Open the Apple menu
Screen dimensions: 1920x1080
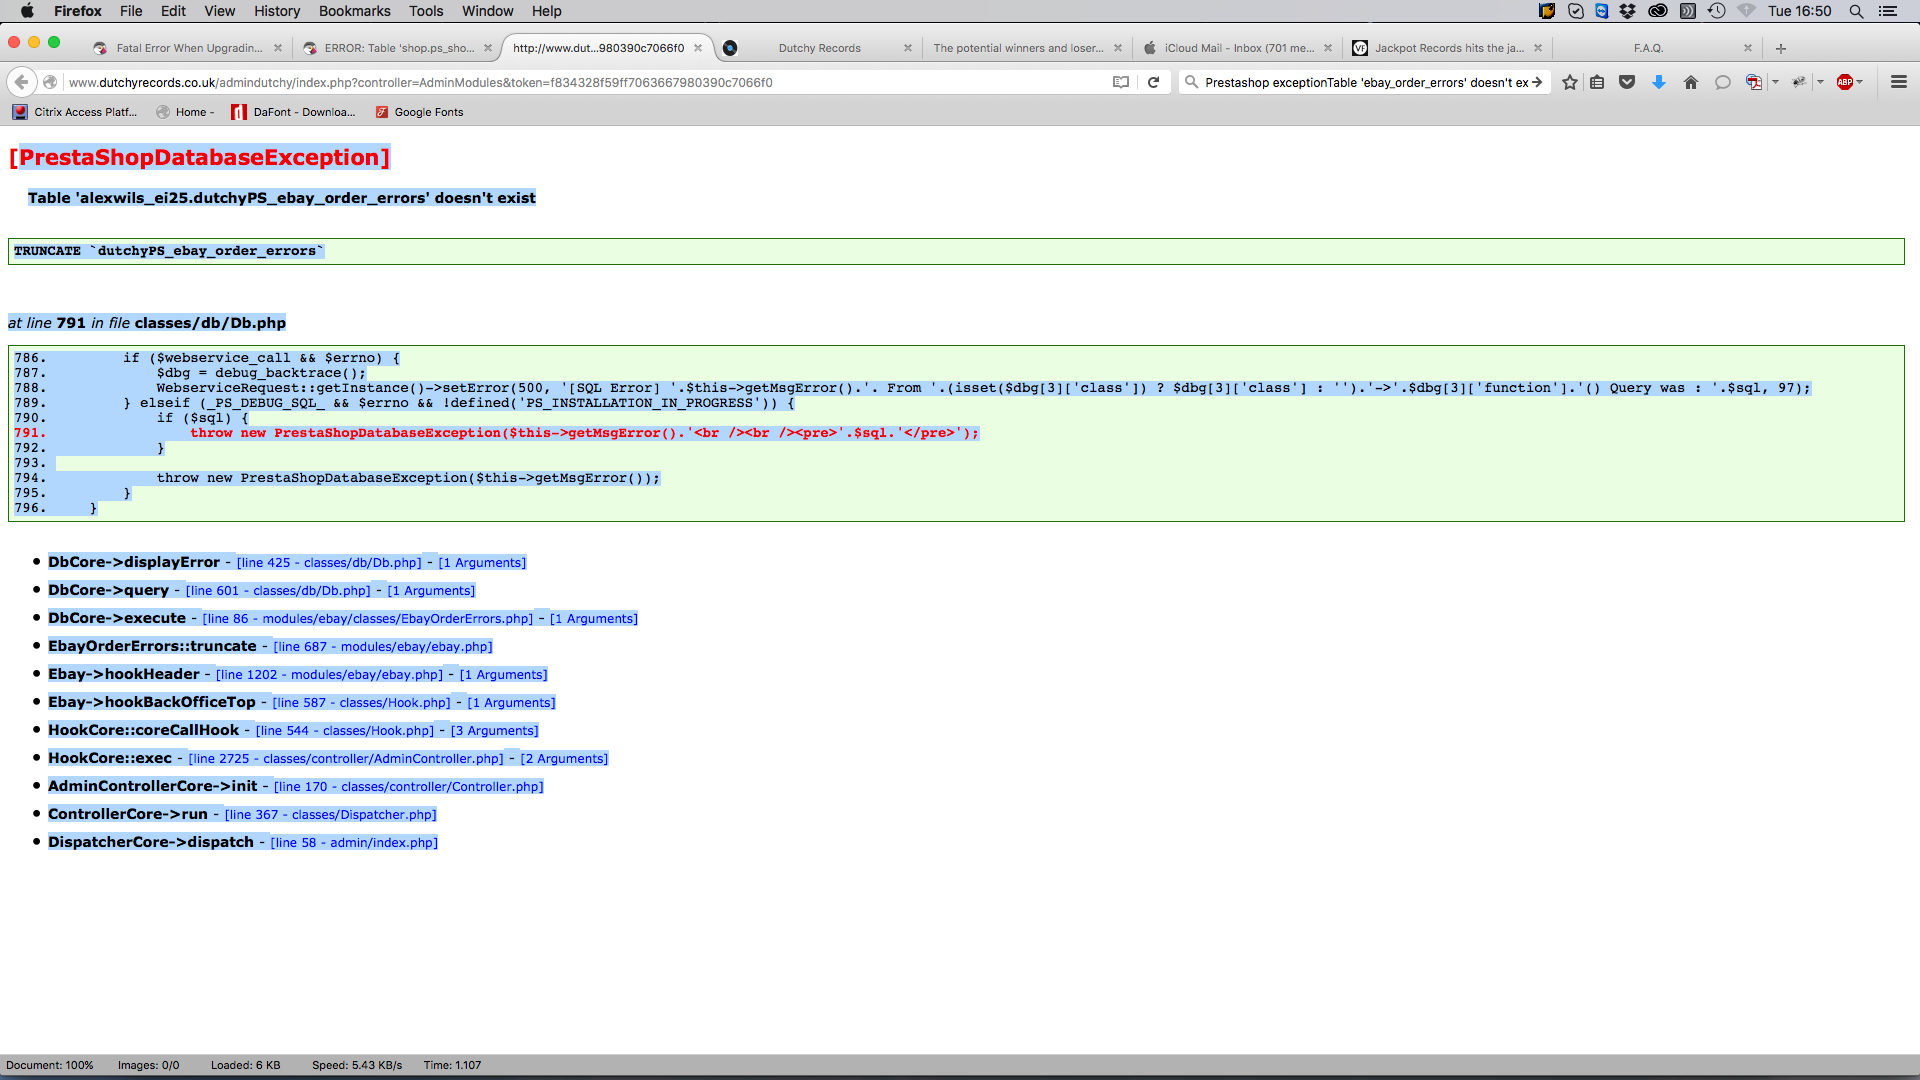[27, 11]
